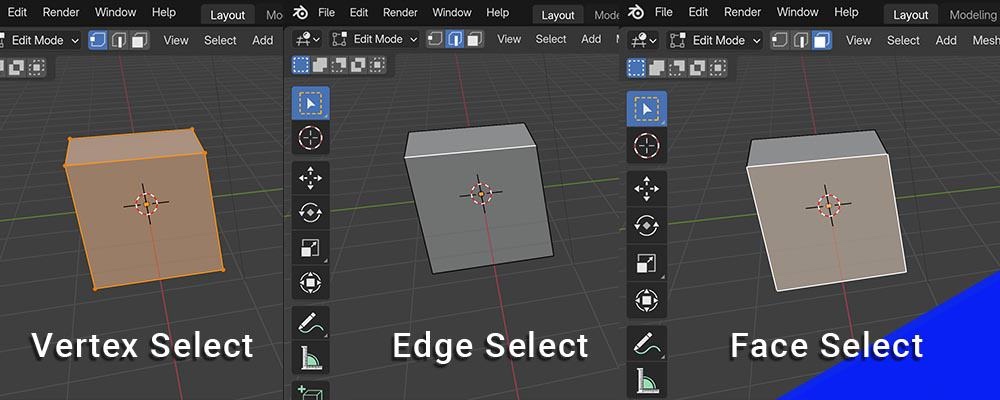Image resolution: width=1000 pixels, height=400 pixels.
Task: Click Select Box tool in right panel toolbar
Action: 647,109
